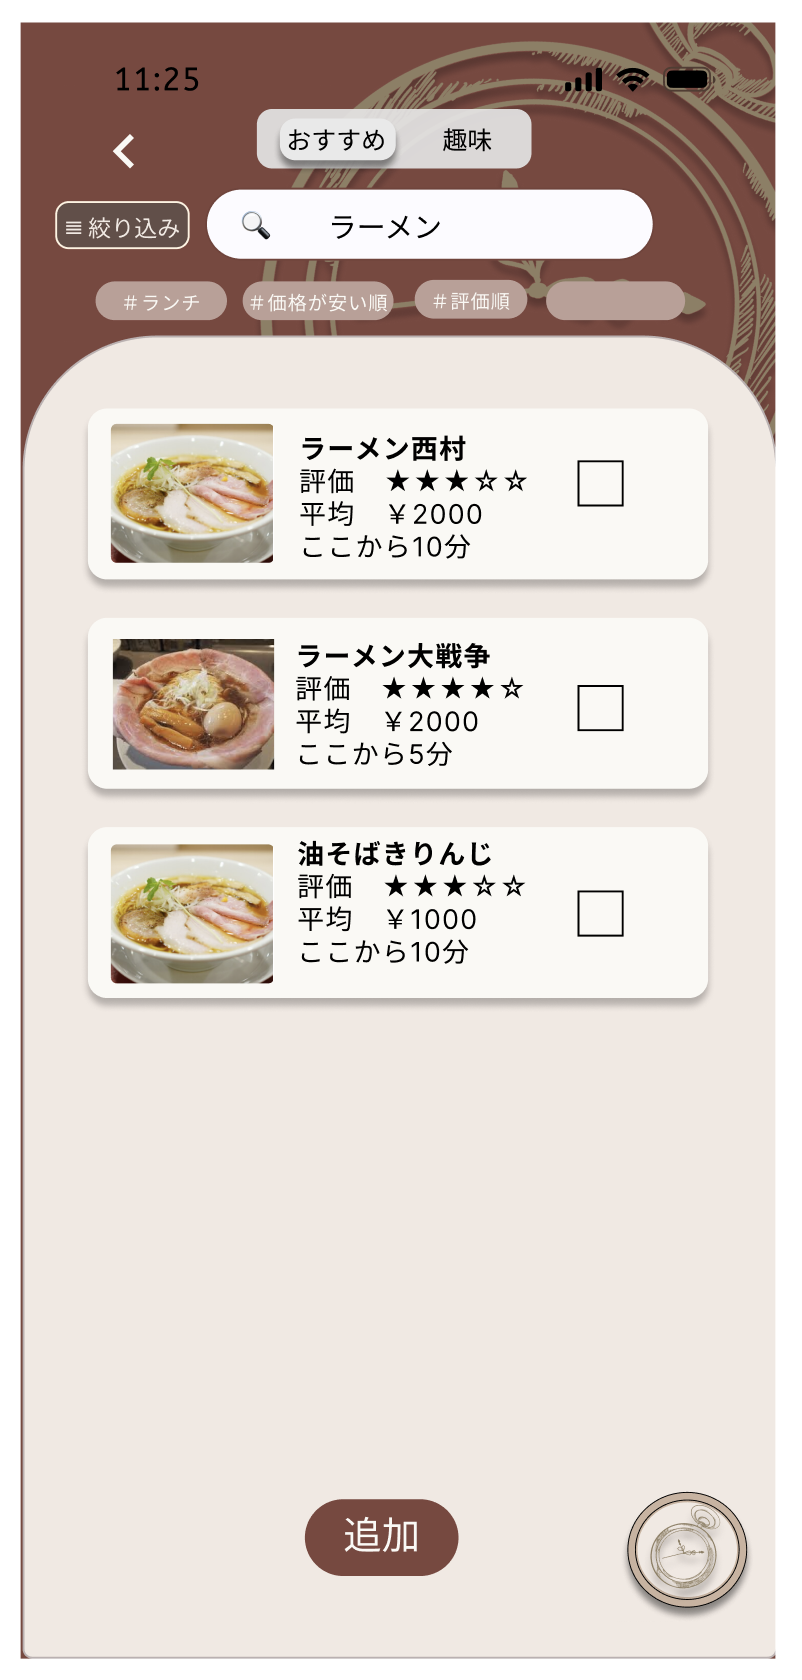The height and width of the screenshot is (1680, 802).
Task: Check the box for ラーメン西村
Action: (600, 483)
